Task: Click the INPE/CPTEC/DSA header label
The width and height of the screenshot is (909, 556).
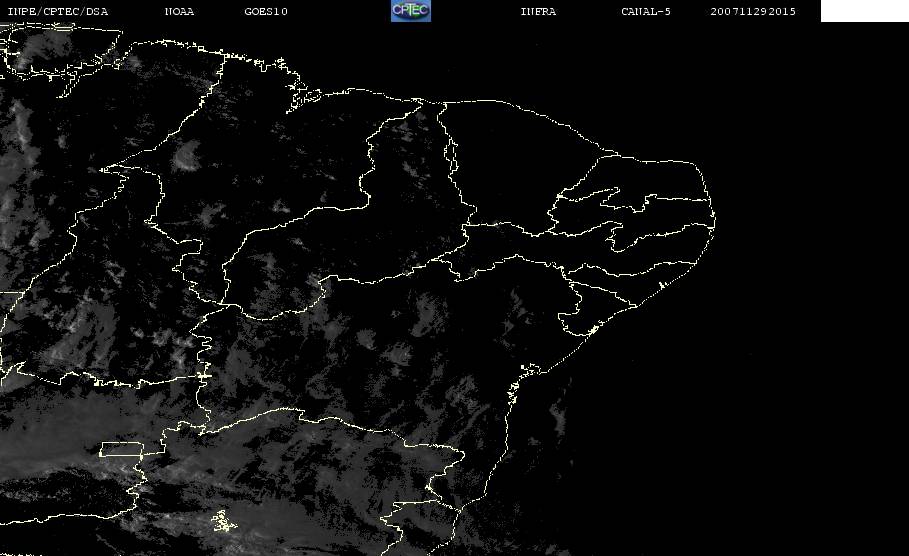Action: 57,12
